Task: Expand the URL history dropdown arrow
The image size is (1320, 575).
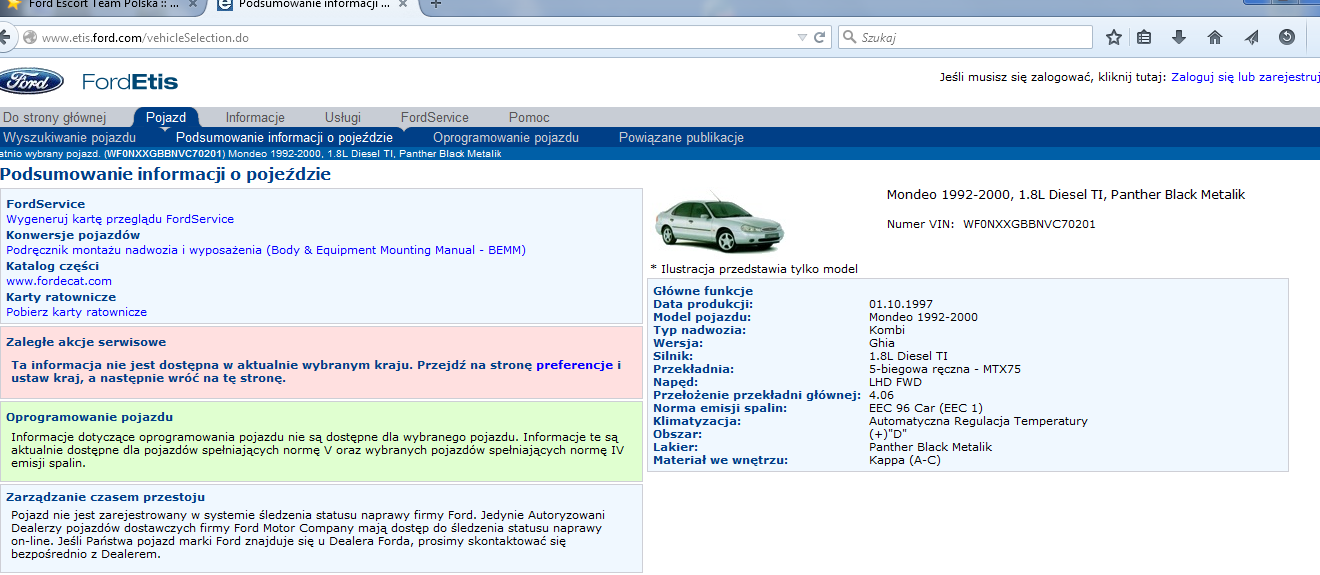Action: pos(802,38)
